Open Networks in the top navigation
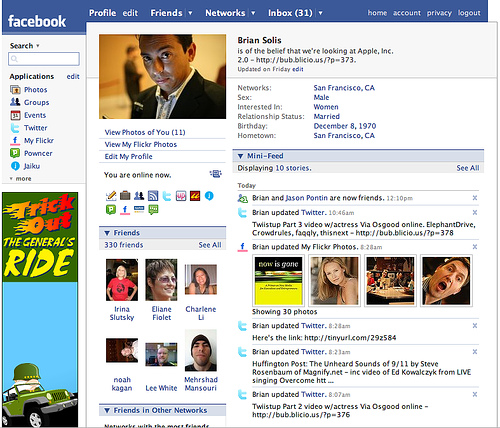 [x=225, y=13]
